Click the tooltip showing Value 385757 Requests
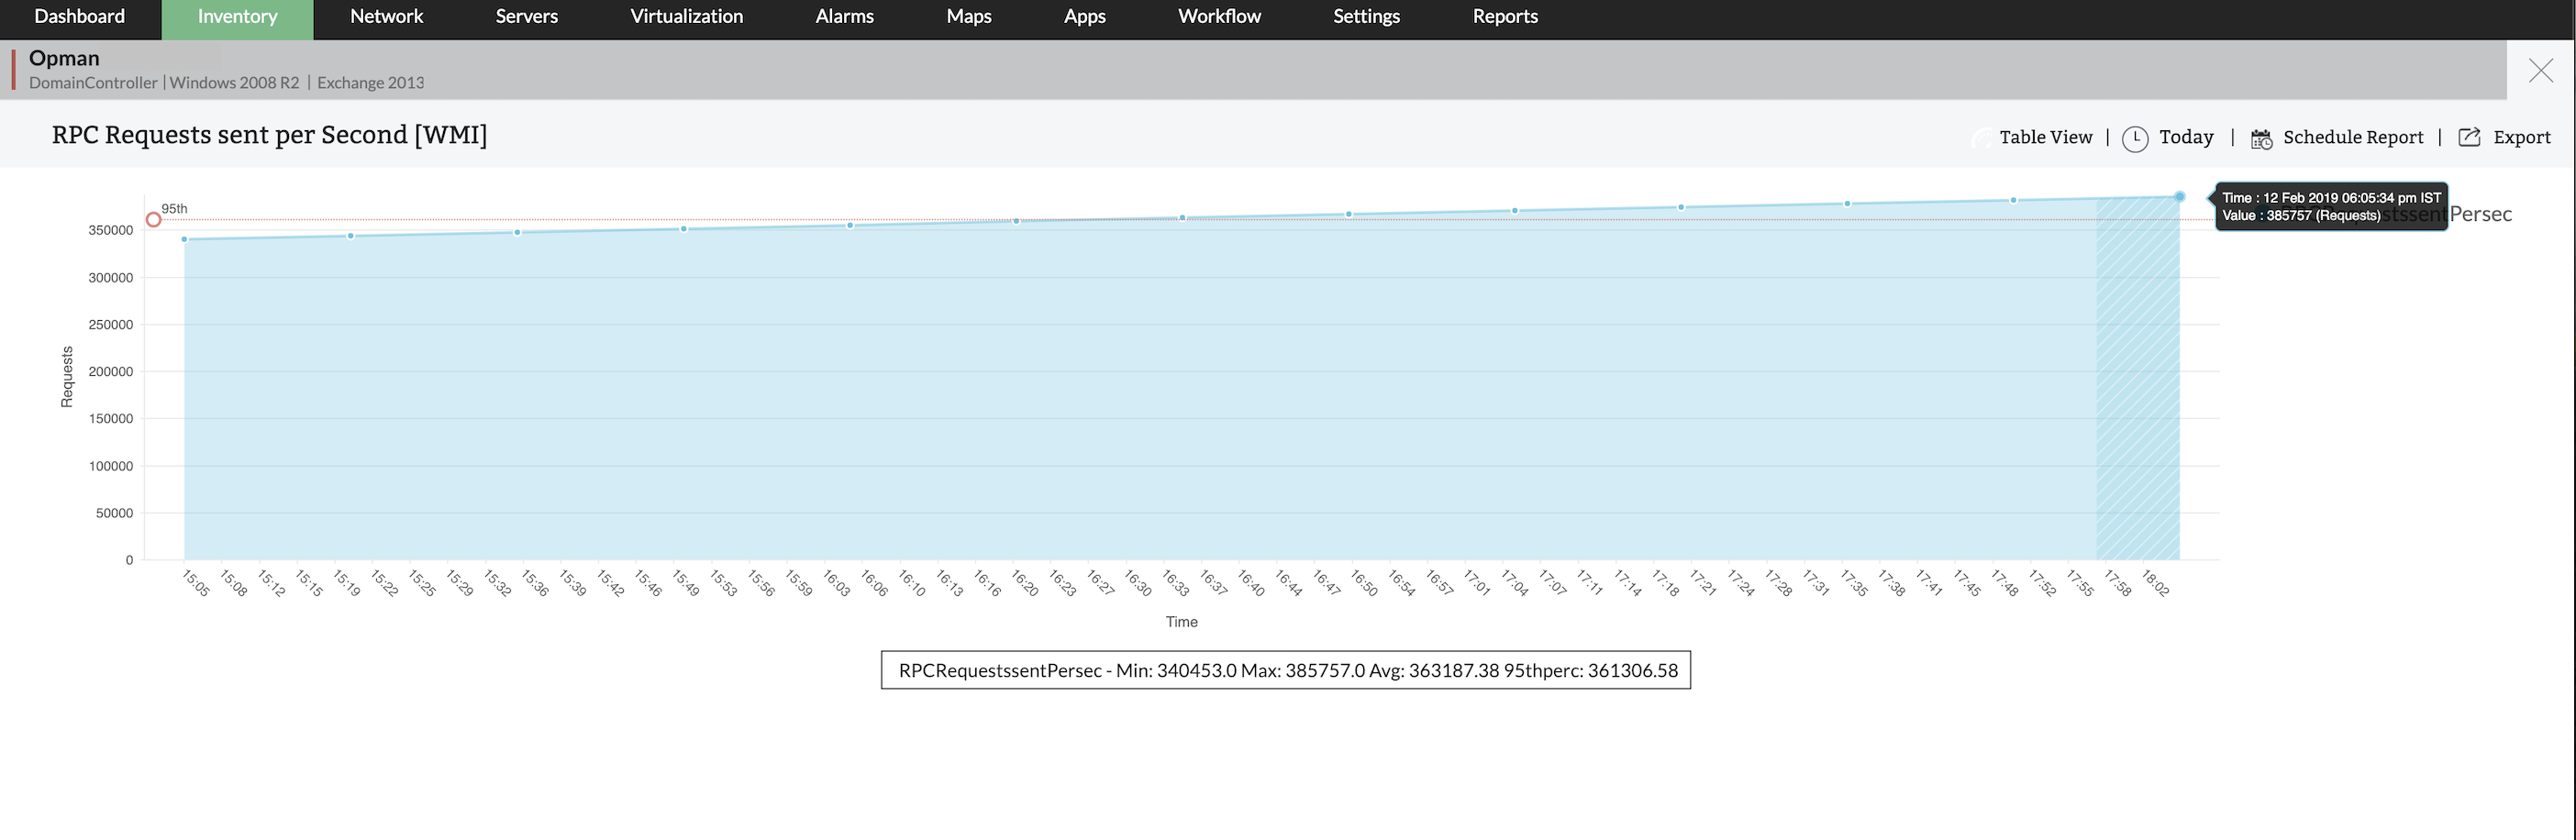Screen dimensions: 2576x840 [x=2330, y=206]
